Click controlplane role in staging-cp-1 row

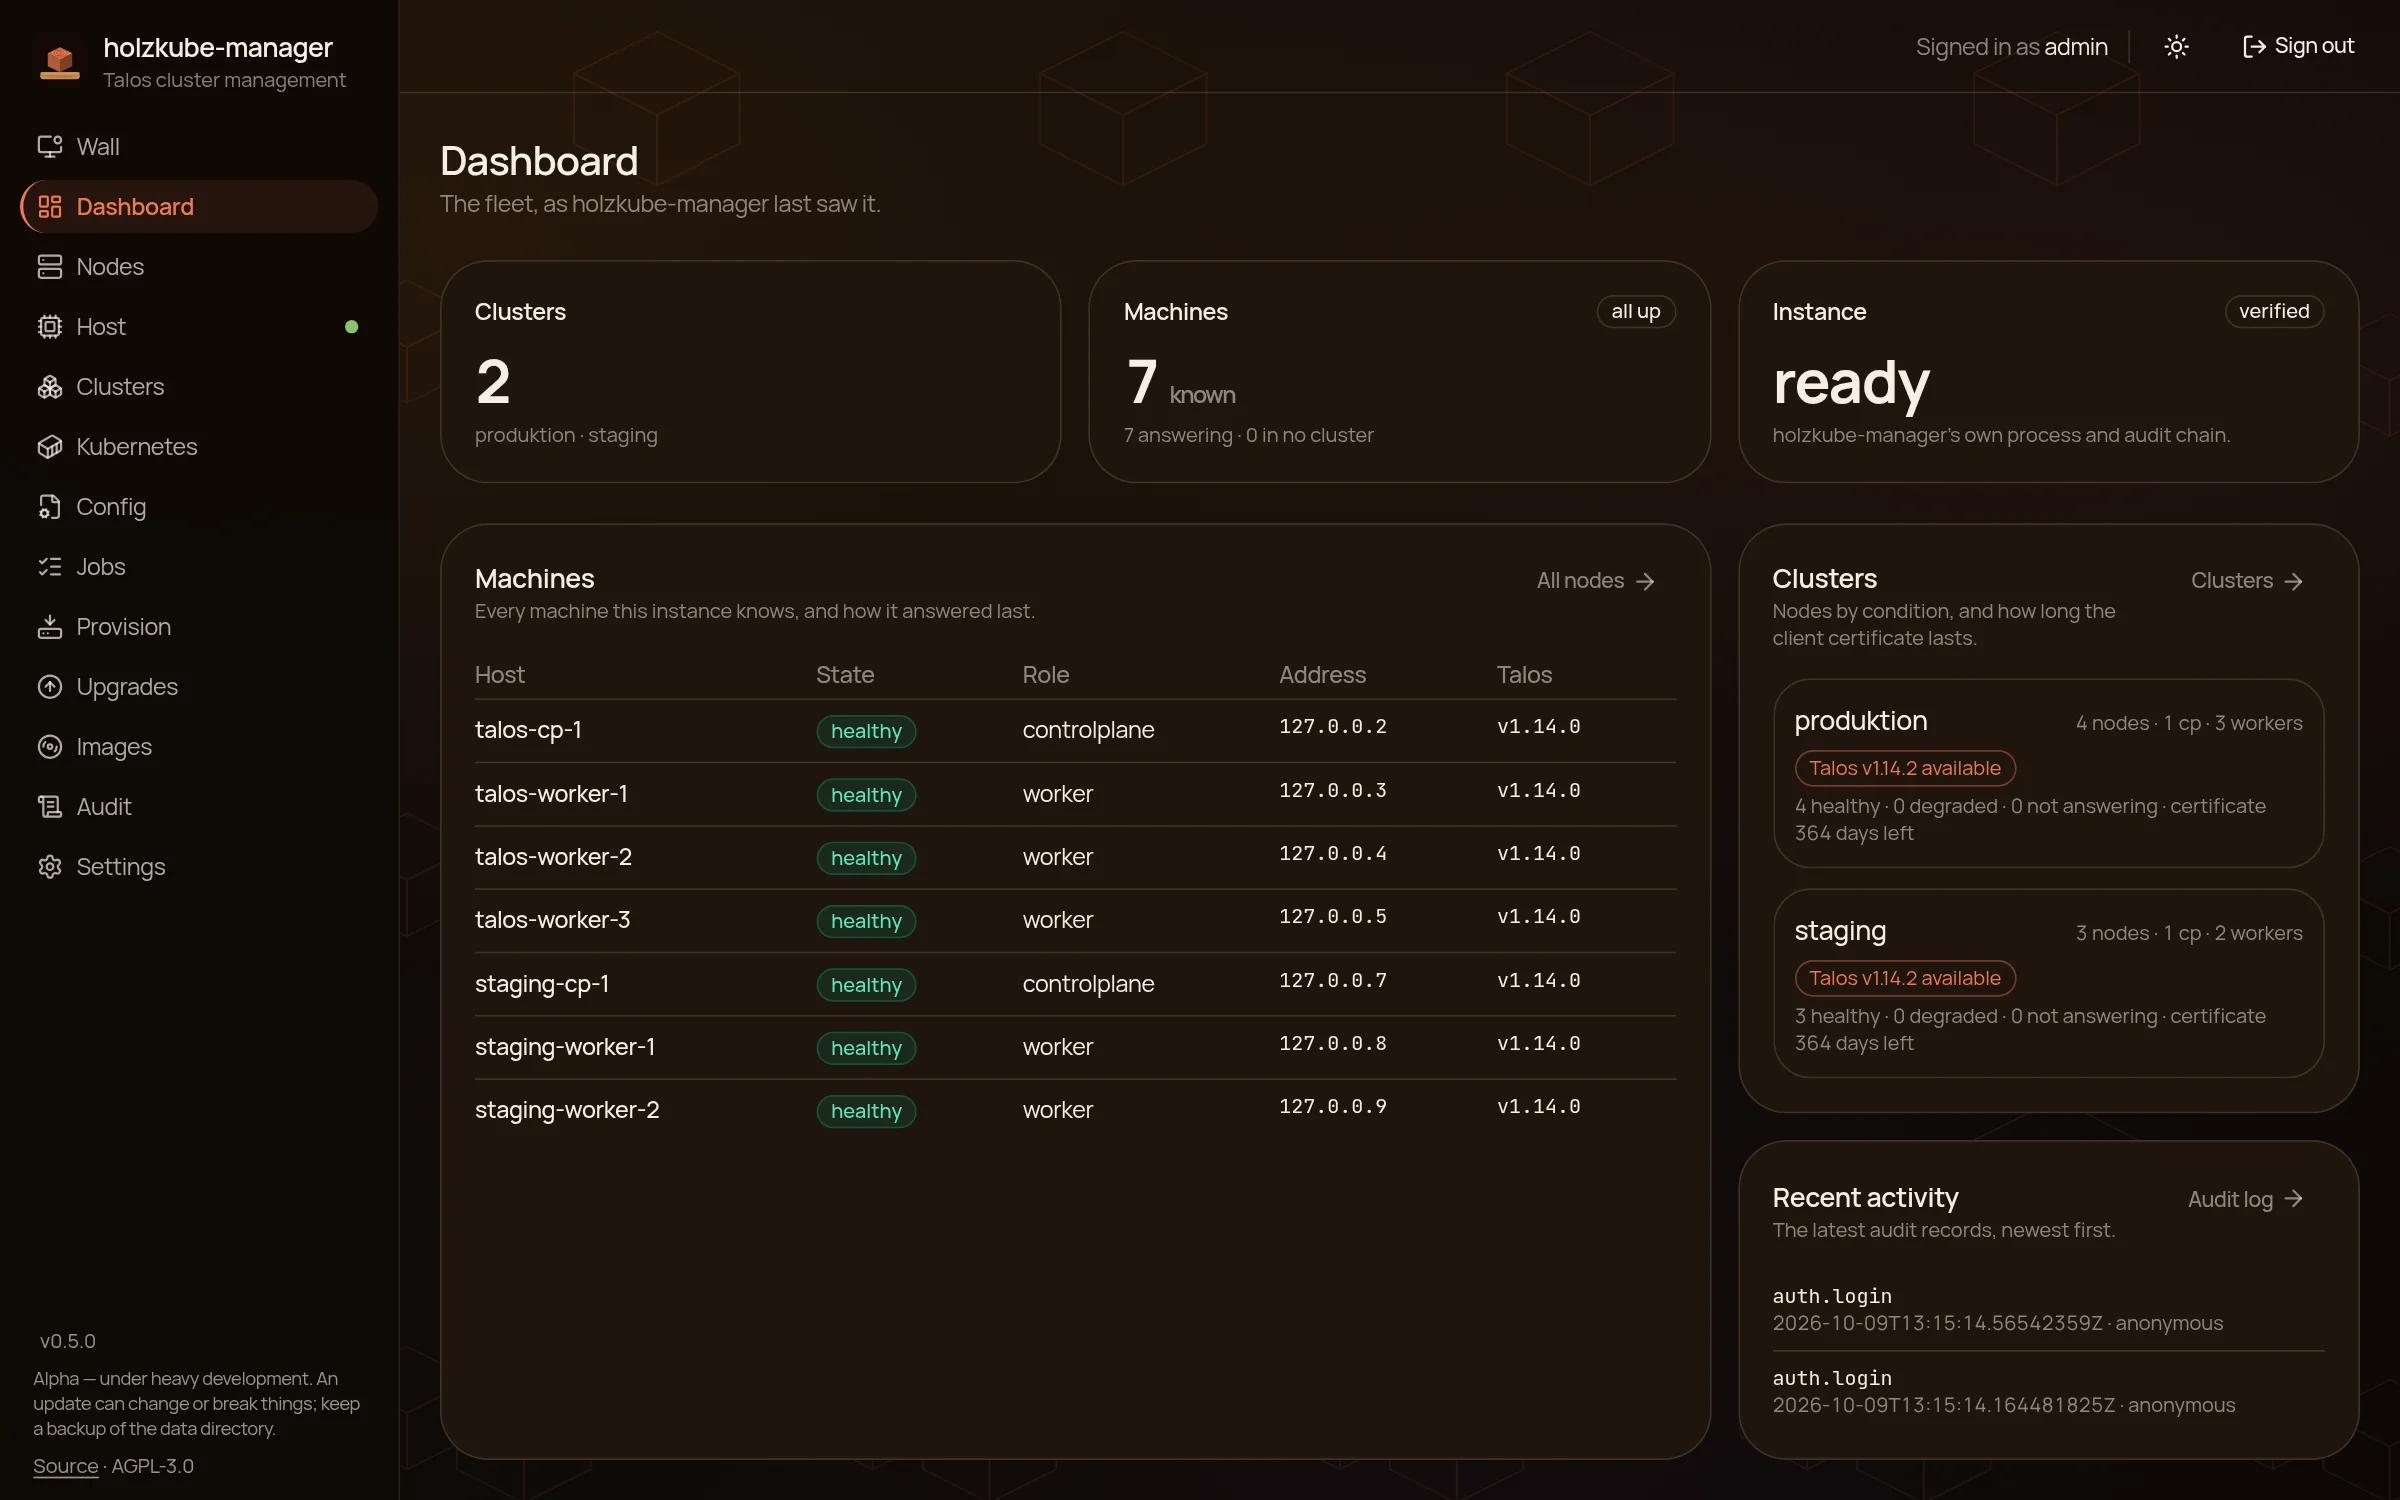1088,984
